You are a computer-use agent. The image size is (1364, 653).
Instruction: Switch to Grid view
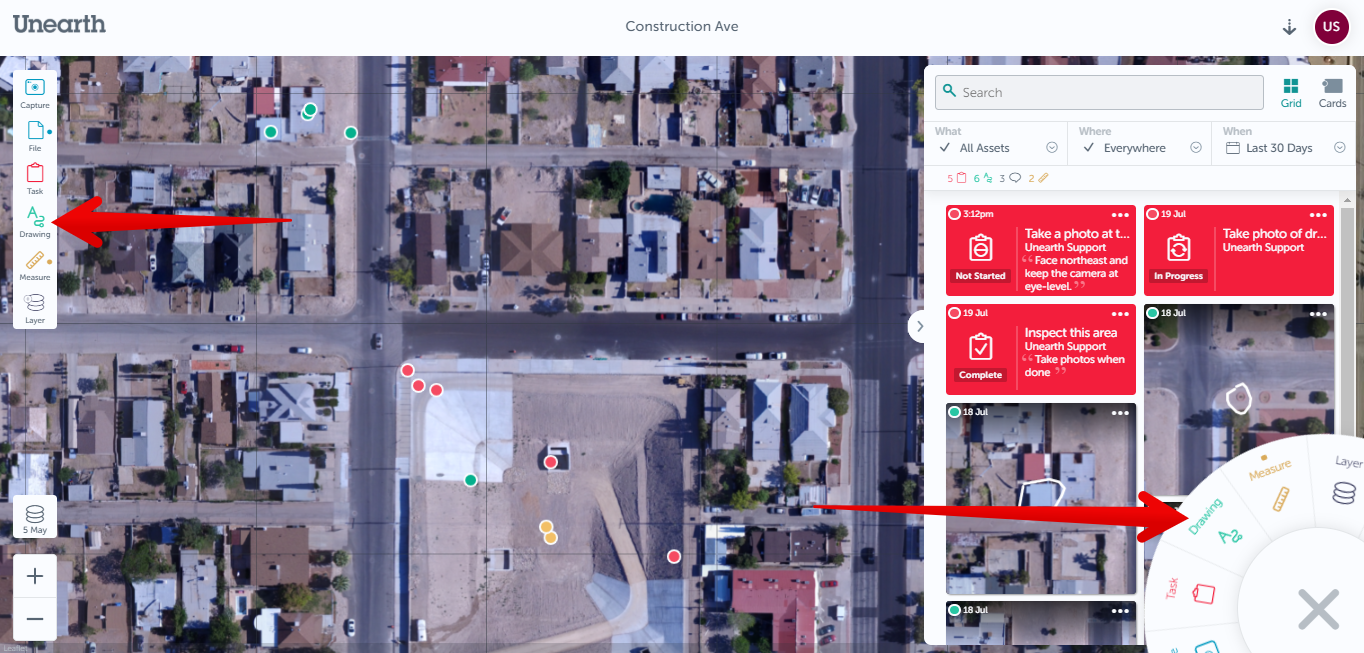(1291, 93)
